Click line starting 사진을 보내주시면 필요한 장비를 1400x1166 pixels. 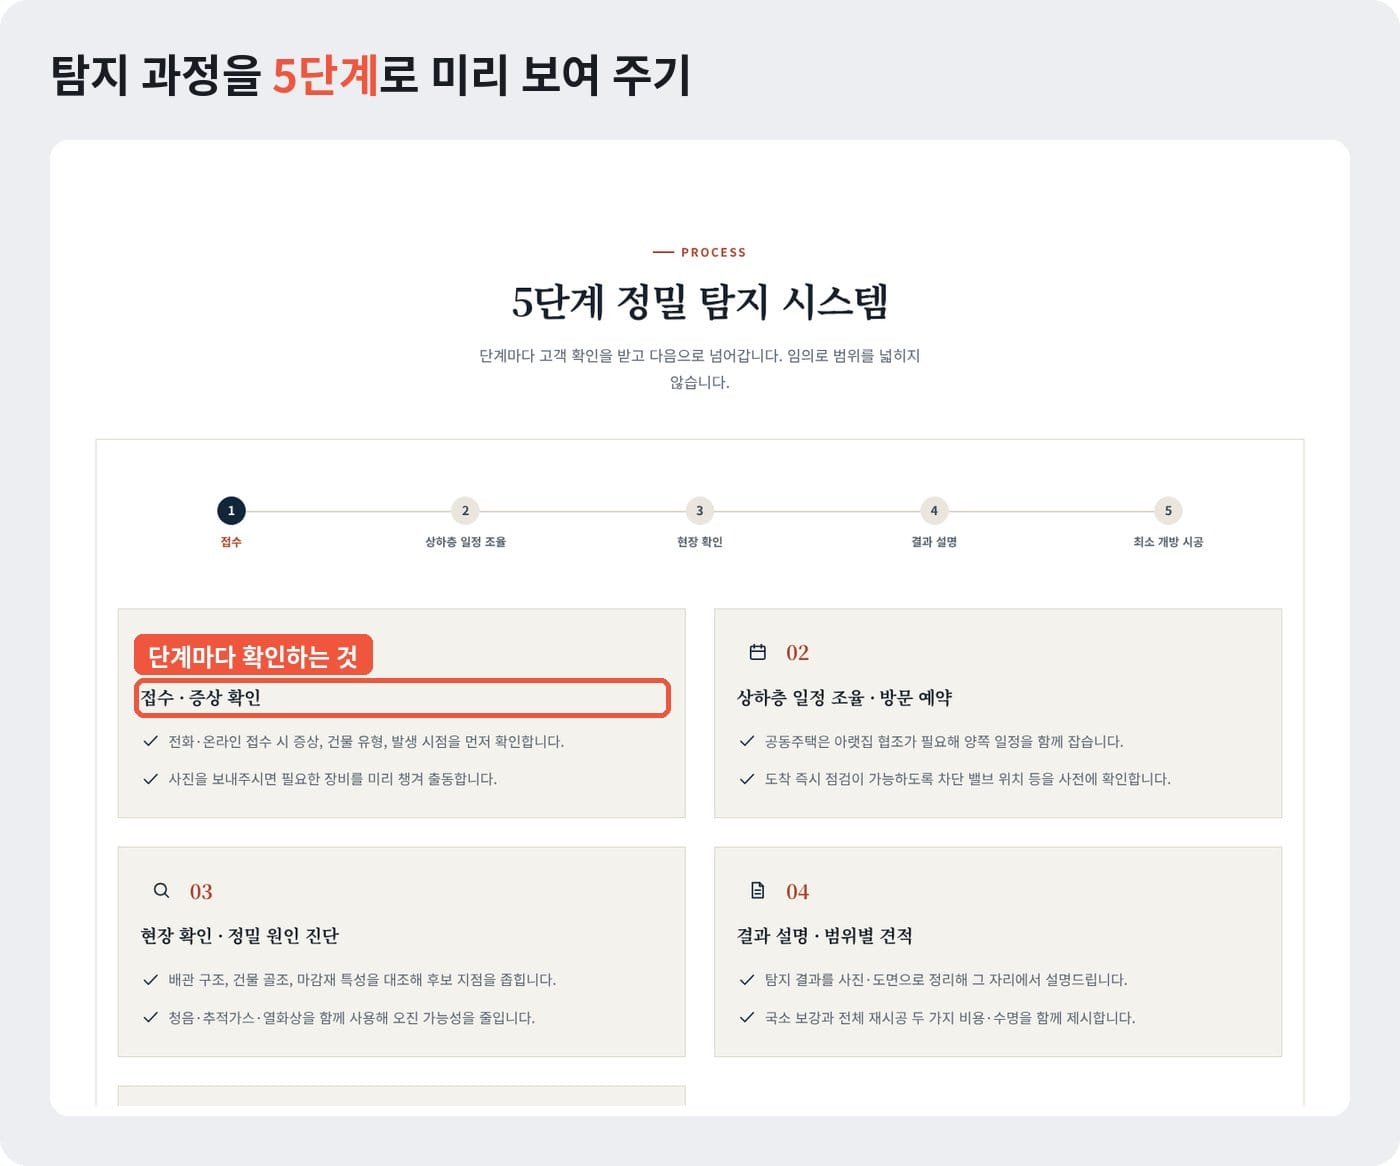tap(332, 779)
